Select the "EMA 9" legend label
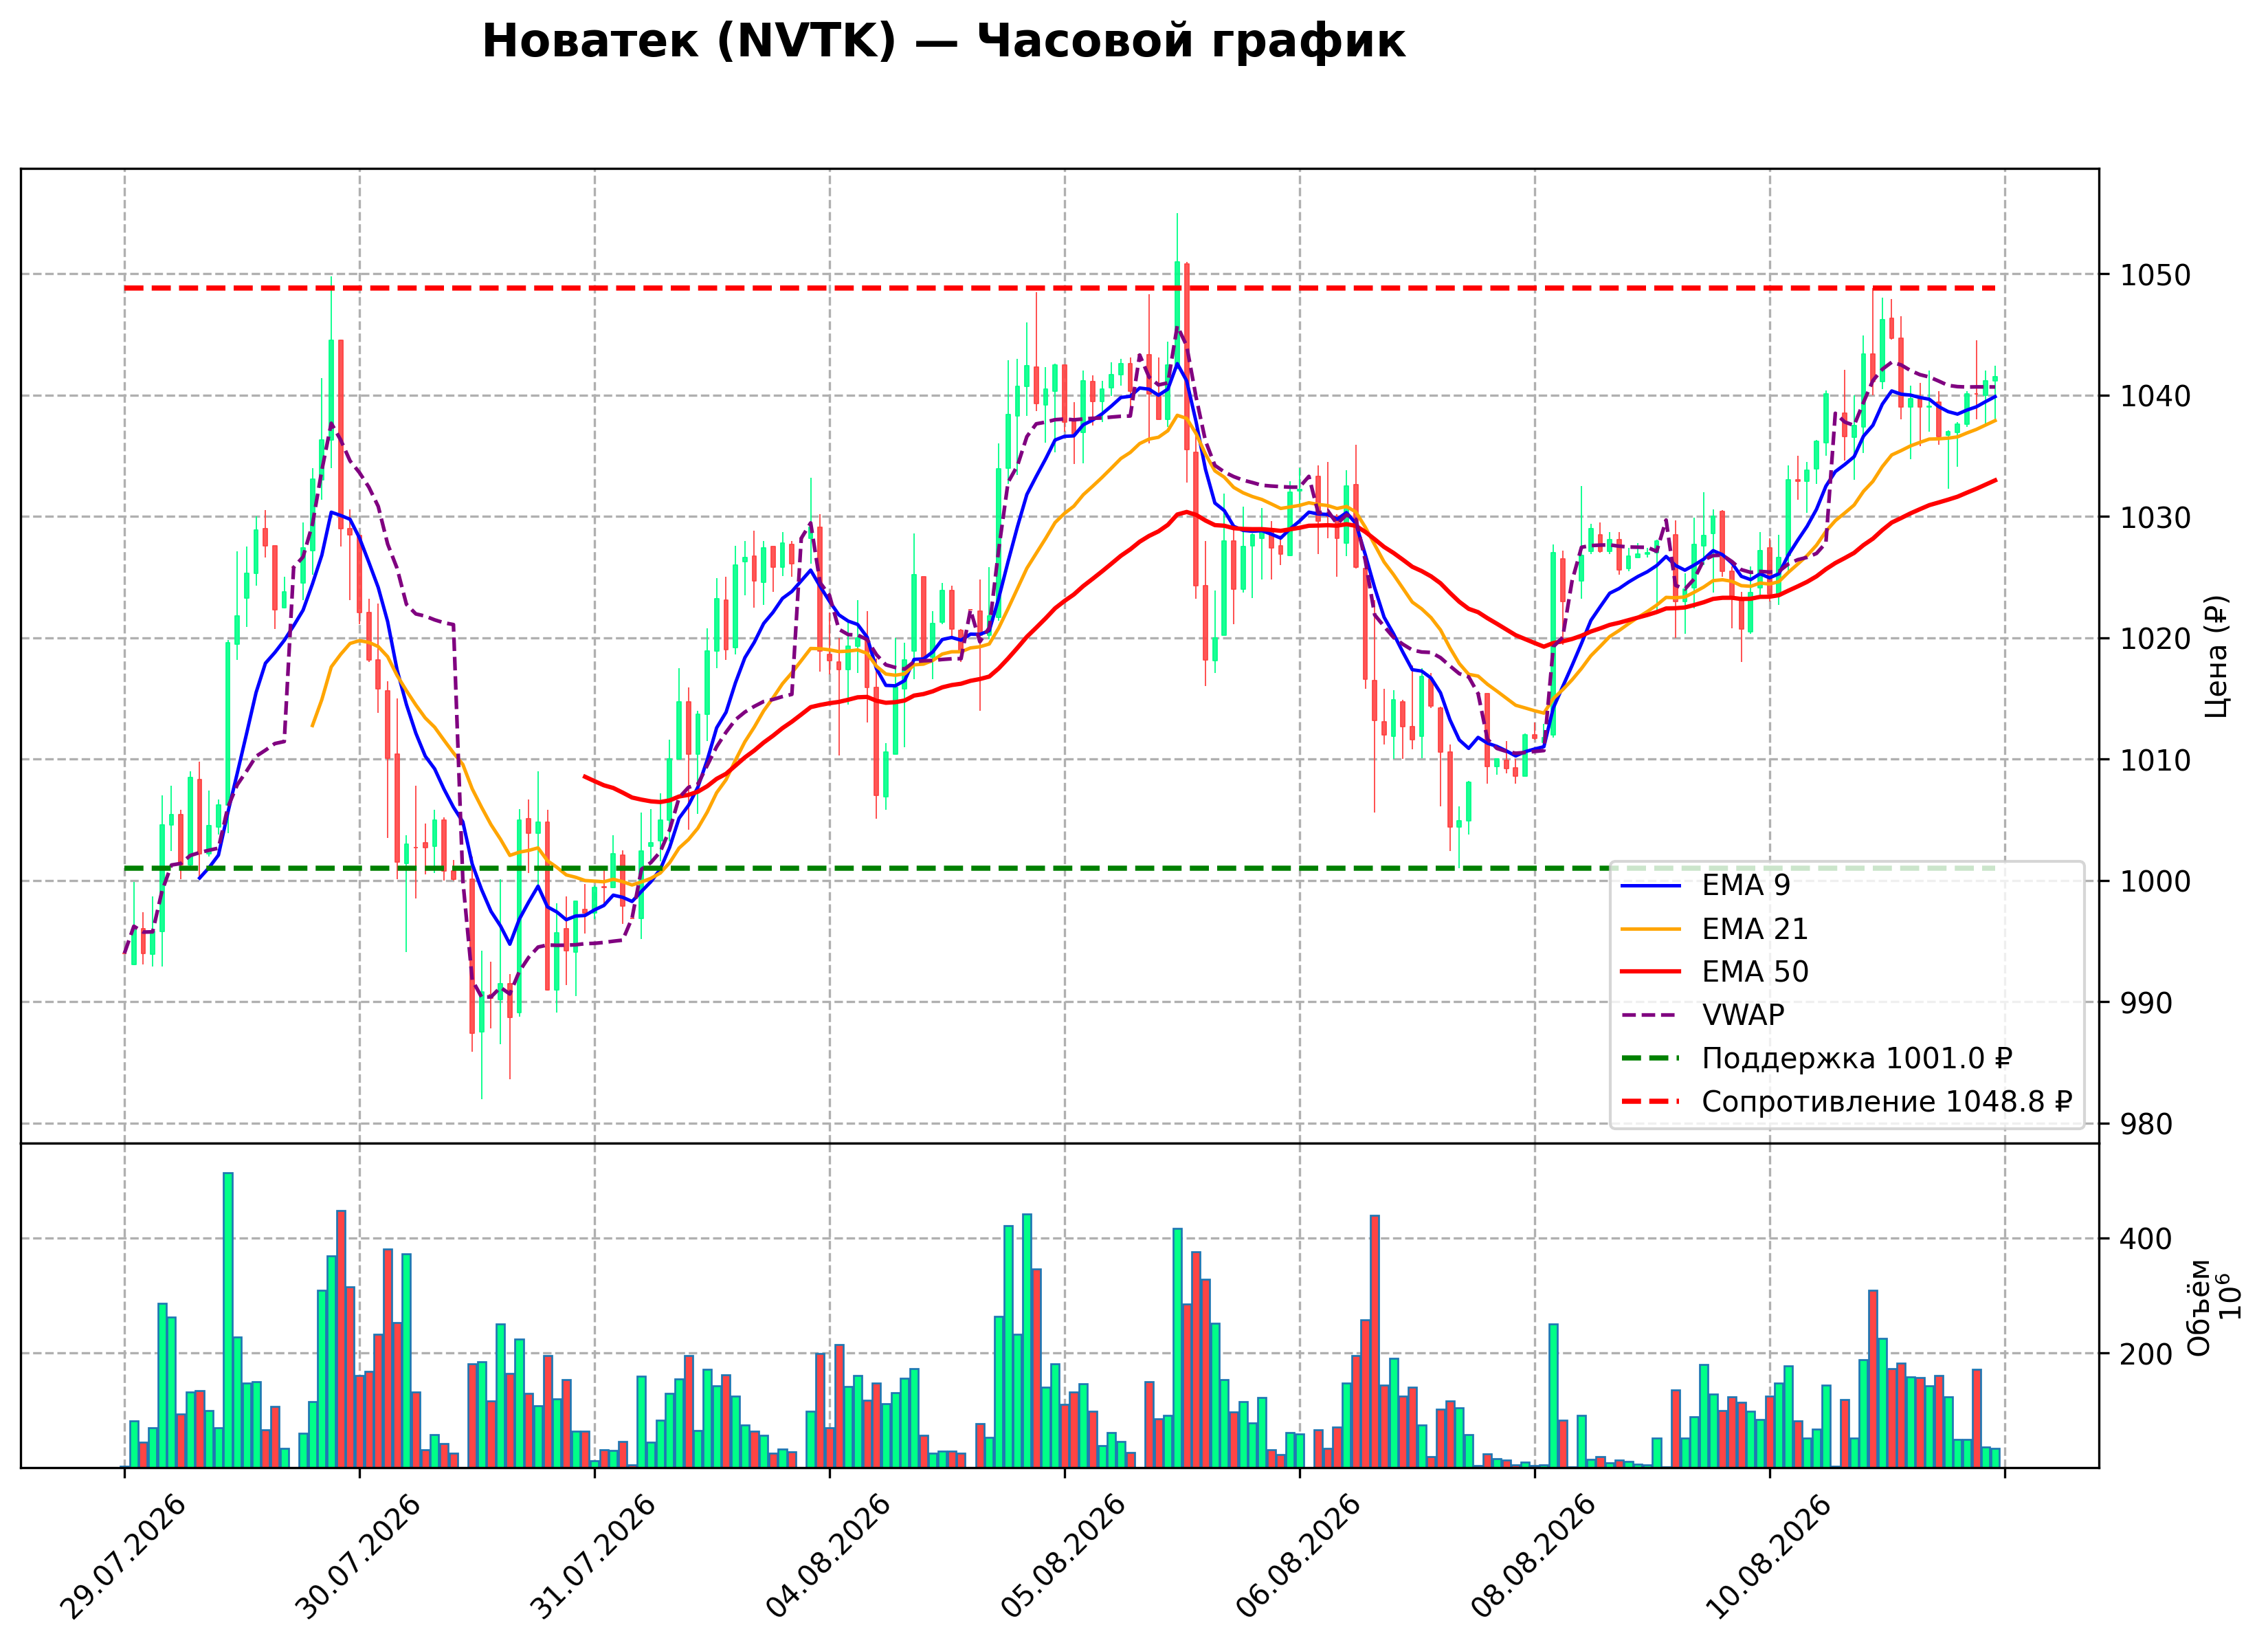 (x=1746, y=886)
